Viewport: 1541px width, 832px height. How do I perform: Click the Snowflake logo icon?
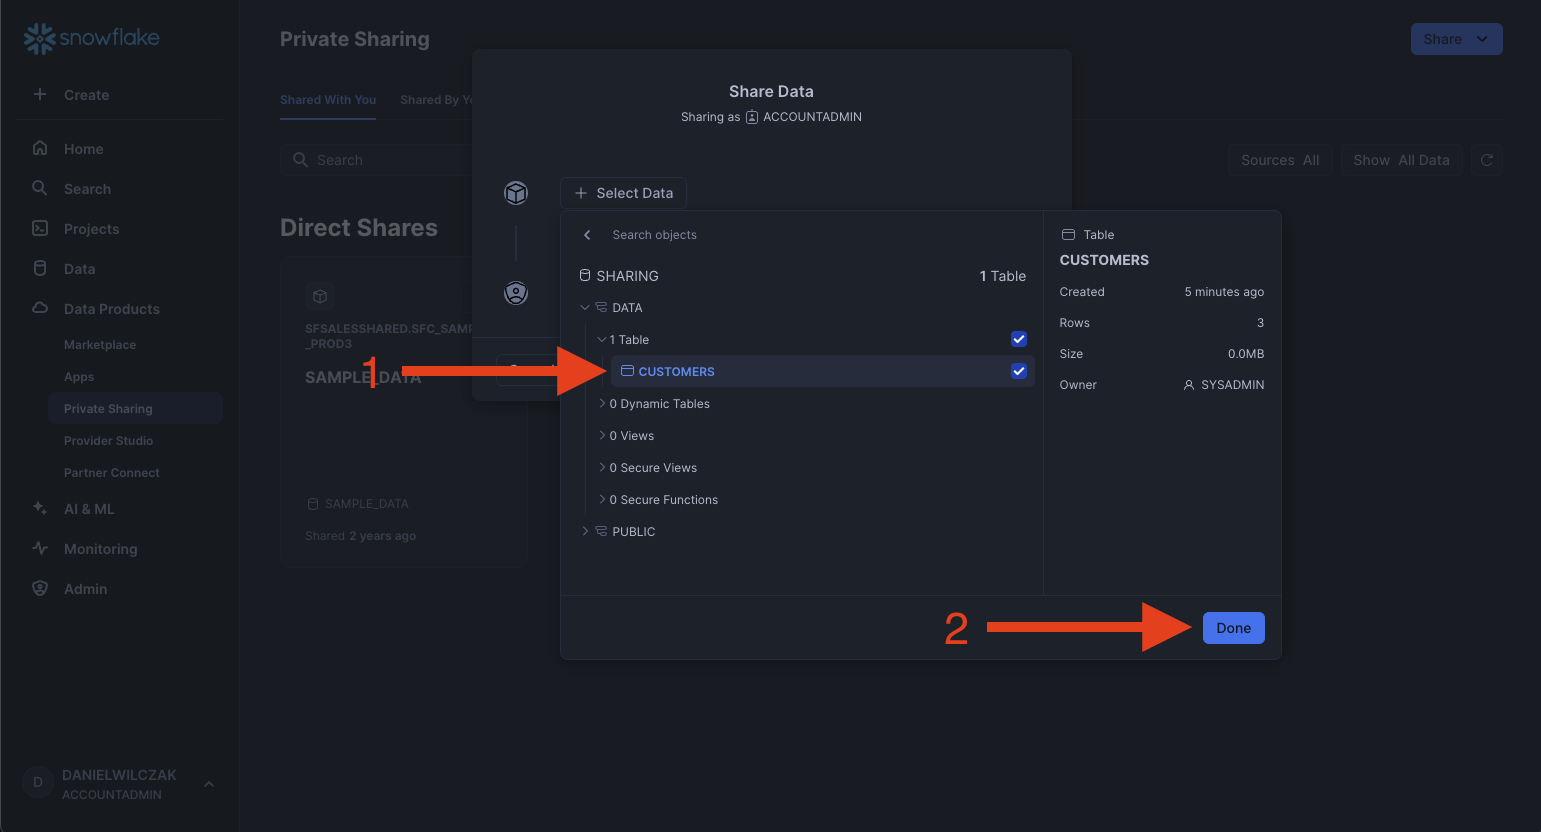point(40,39)
